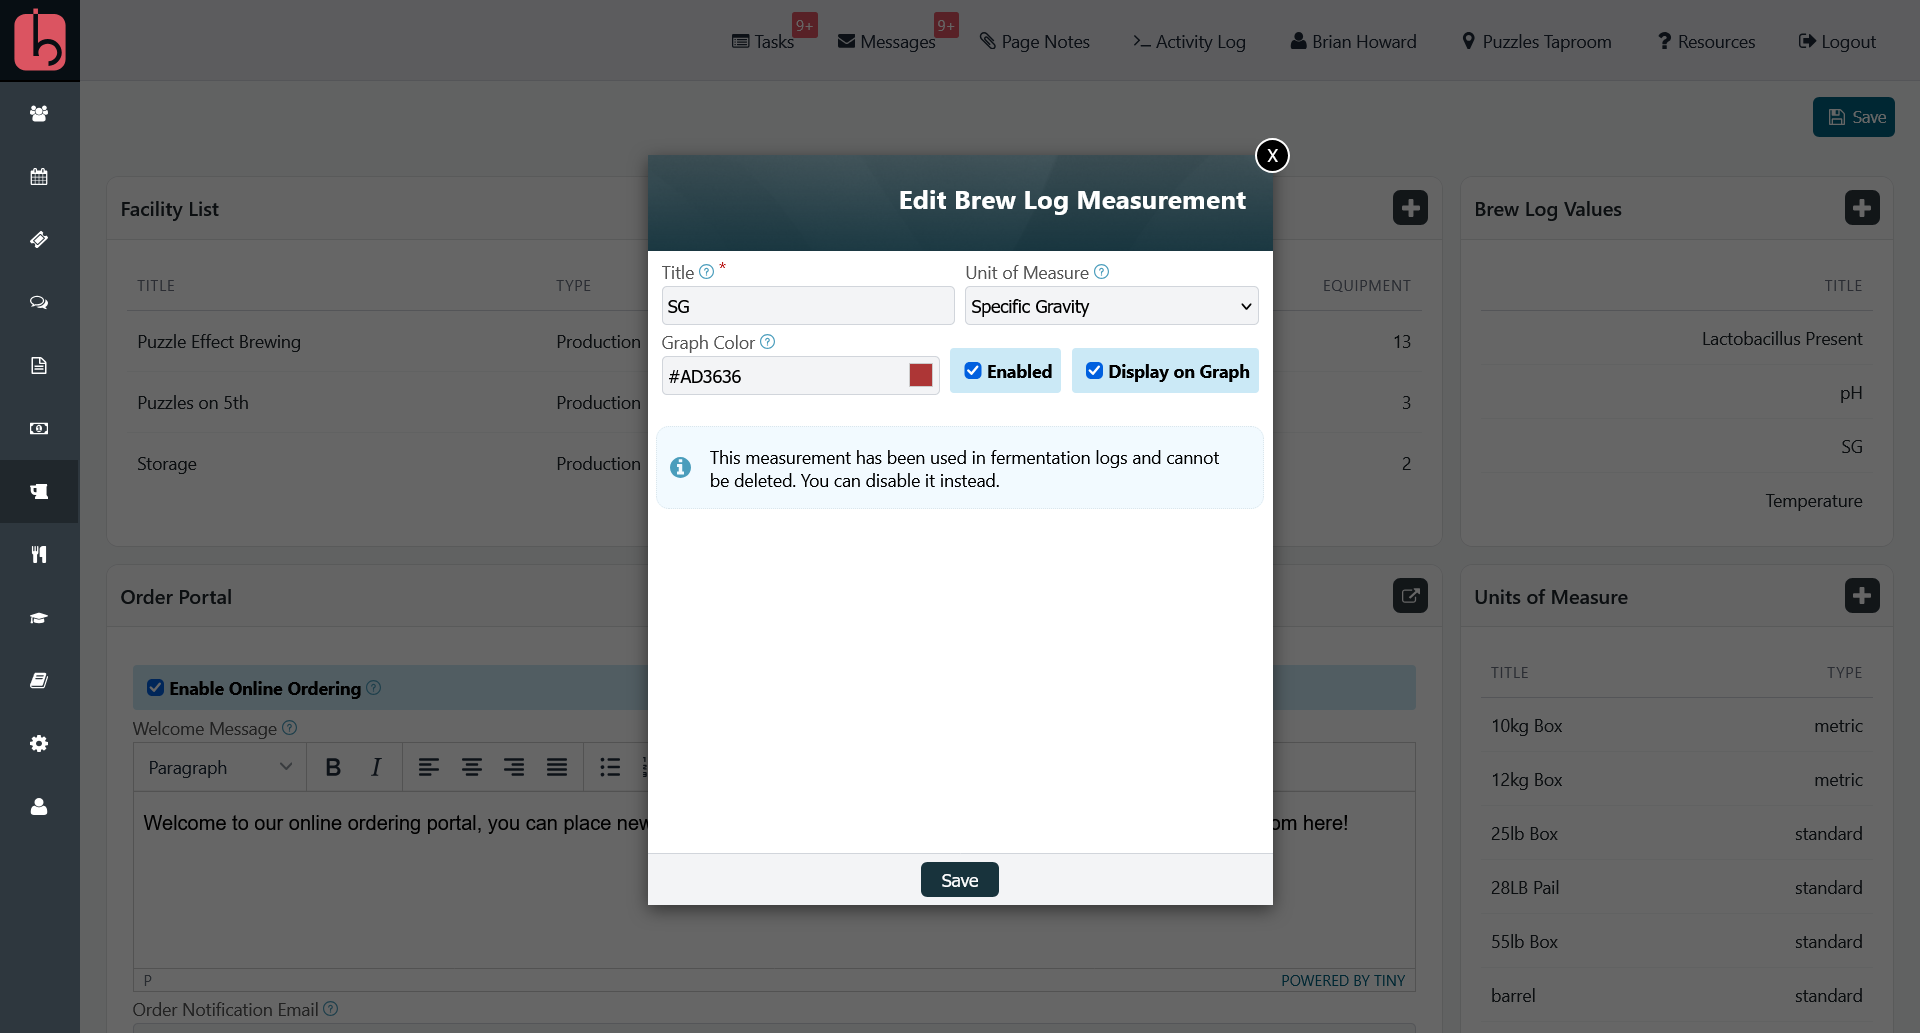1920x1033 pixels.
Task: Click the red graph color swatch
Action: [x=921, y=375]
